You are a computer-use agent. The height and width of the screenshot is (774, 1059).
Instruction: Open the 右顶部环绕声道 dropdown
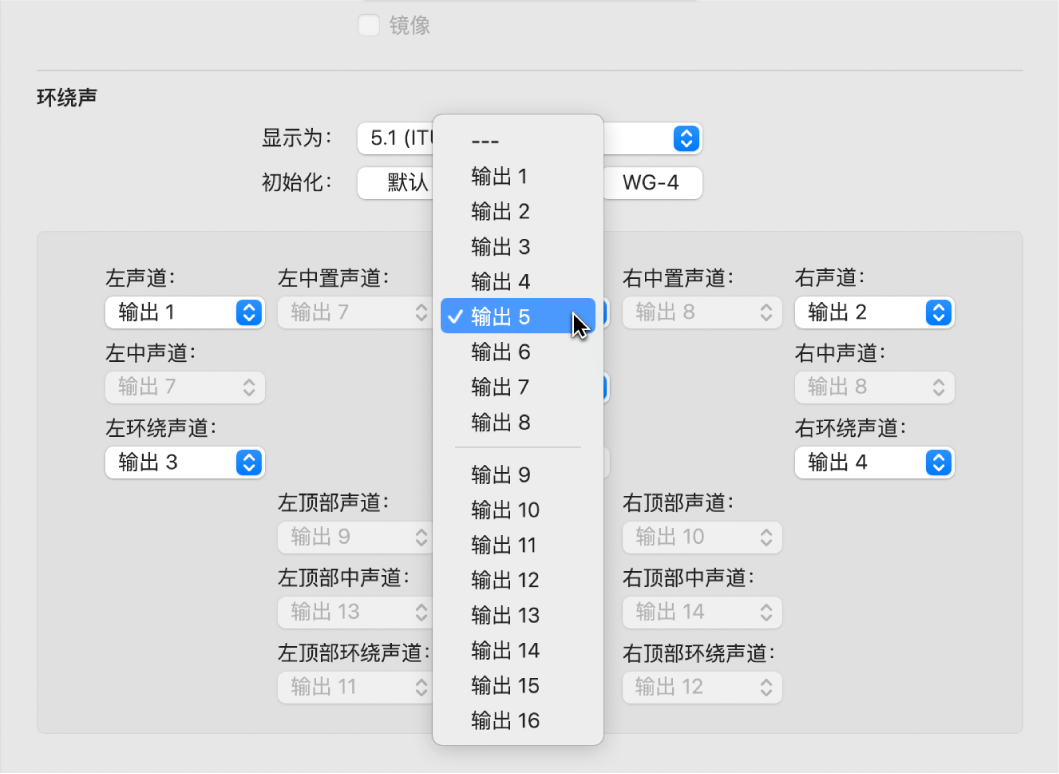click(701, 687)
